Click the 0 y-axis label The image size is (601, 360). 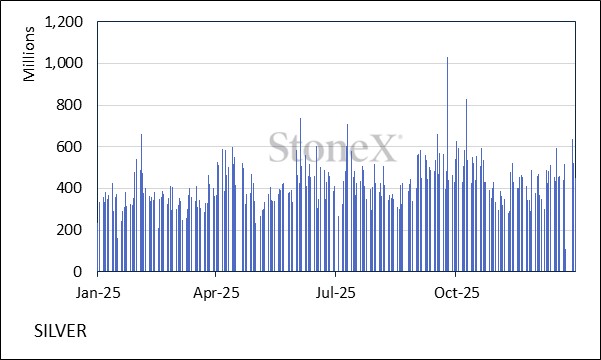[78, 272]
